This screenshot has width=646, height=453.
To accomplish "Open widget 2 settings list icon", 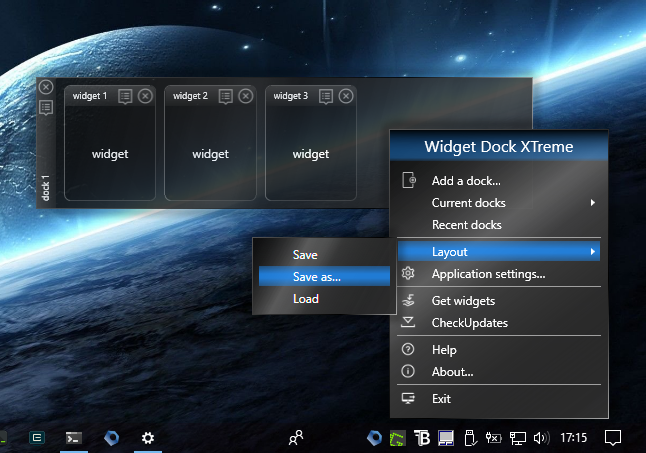I will 226,97.
